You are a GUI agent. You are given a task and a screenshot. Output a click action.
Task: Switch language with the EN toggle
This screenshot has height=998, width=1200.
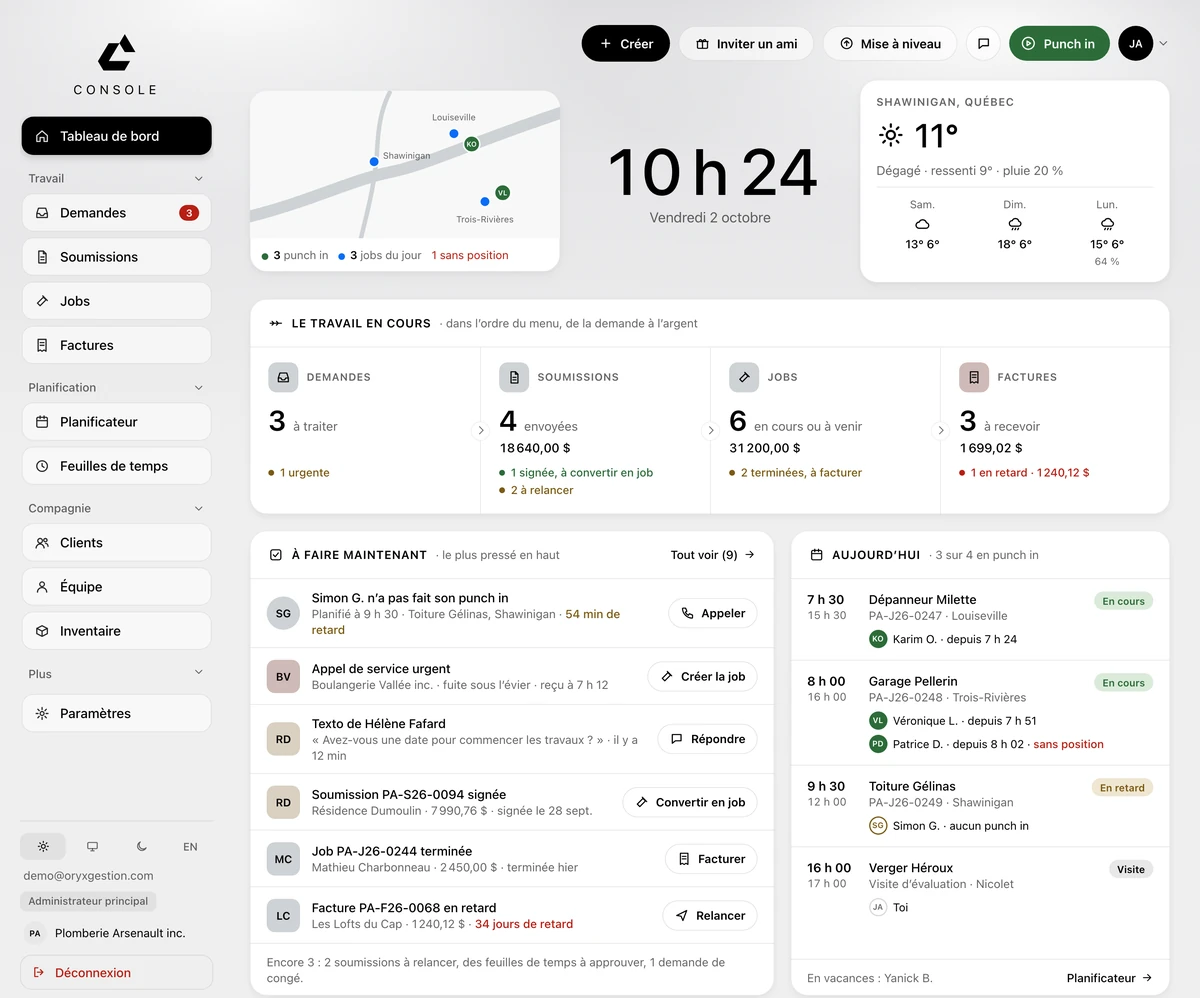[x=190, y=846]
